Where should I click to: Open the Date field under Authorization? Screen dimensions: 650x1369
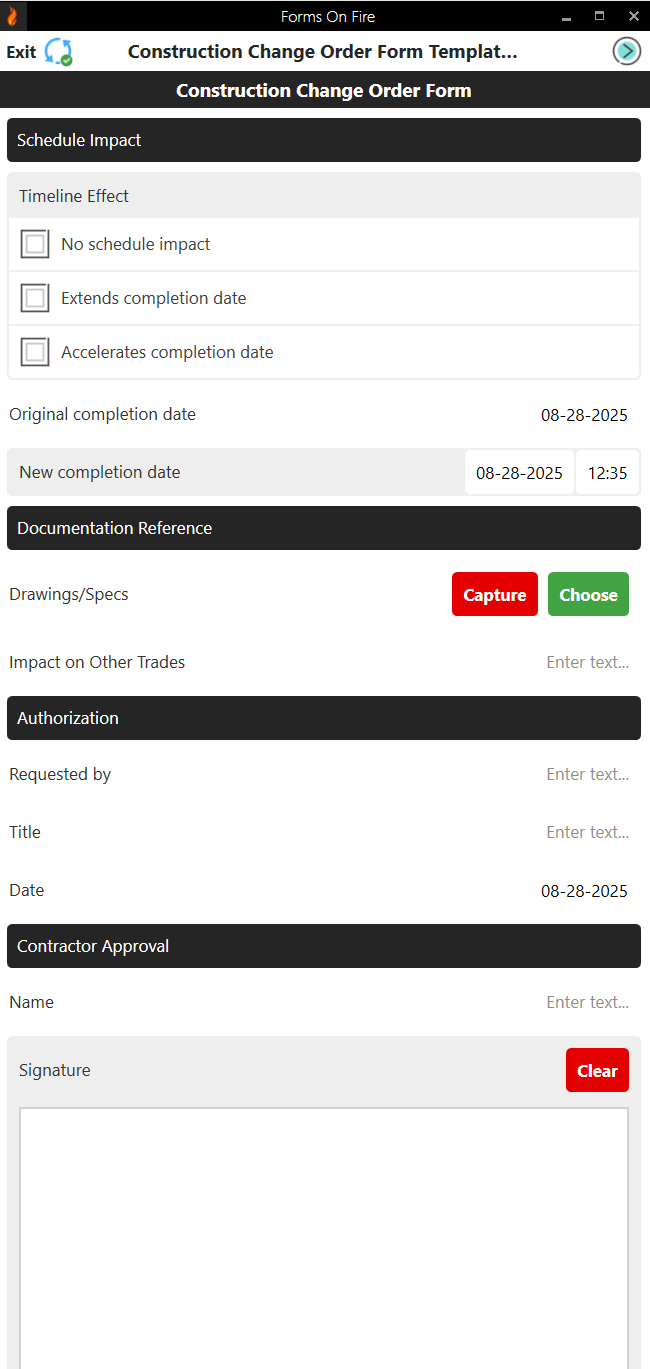[x=584, y=890]
